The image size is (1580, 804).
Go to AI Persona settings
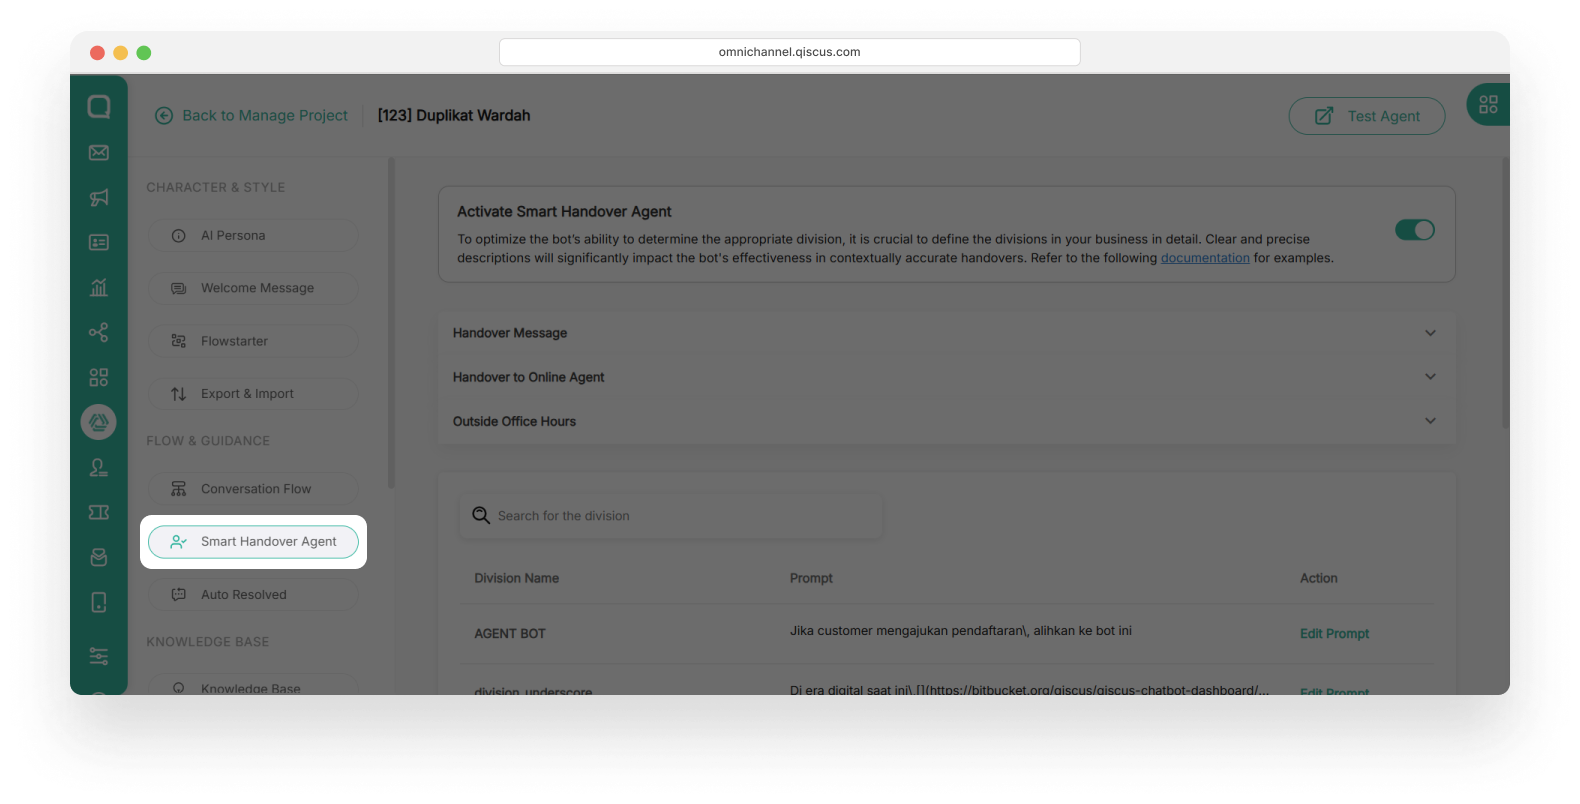point(254,236)
